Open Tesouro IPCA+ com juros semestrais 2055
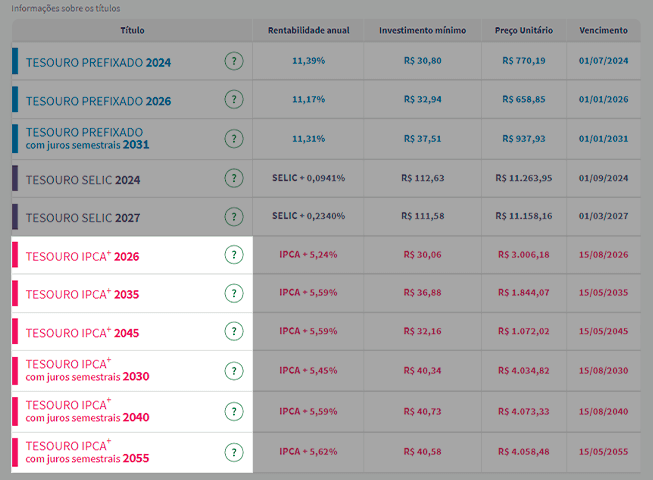The image size is (653, 480). [x=87, y=452]
